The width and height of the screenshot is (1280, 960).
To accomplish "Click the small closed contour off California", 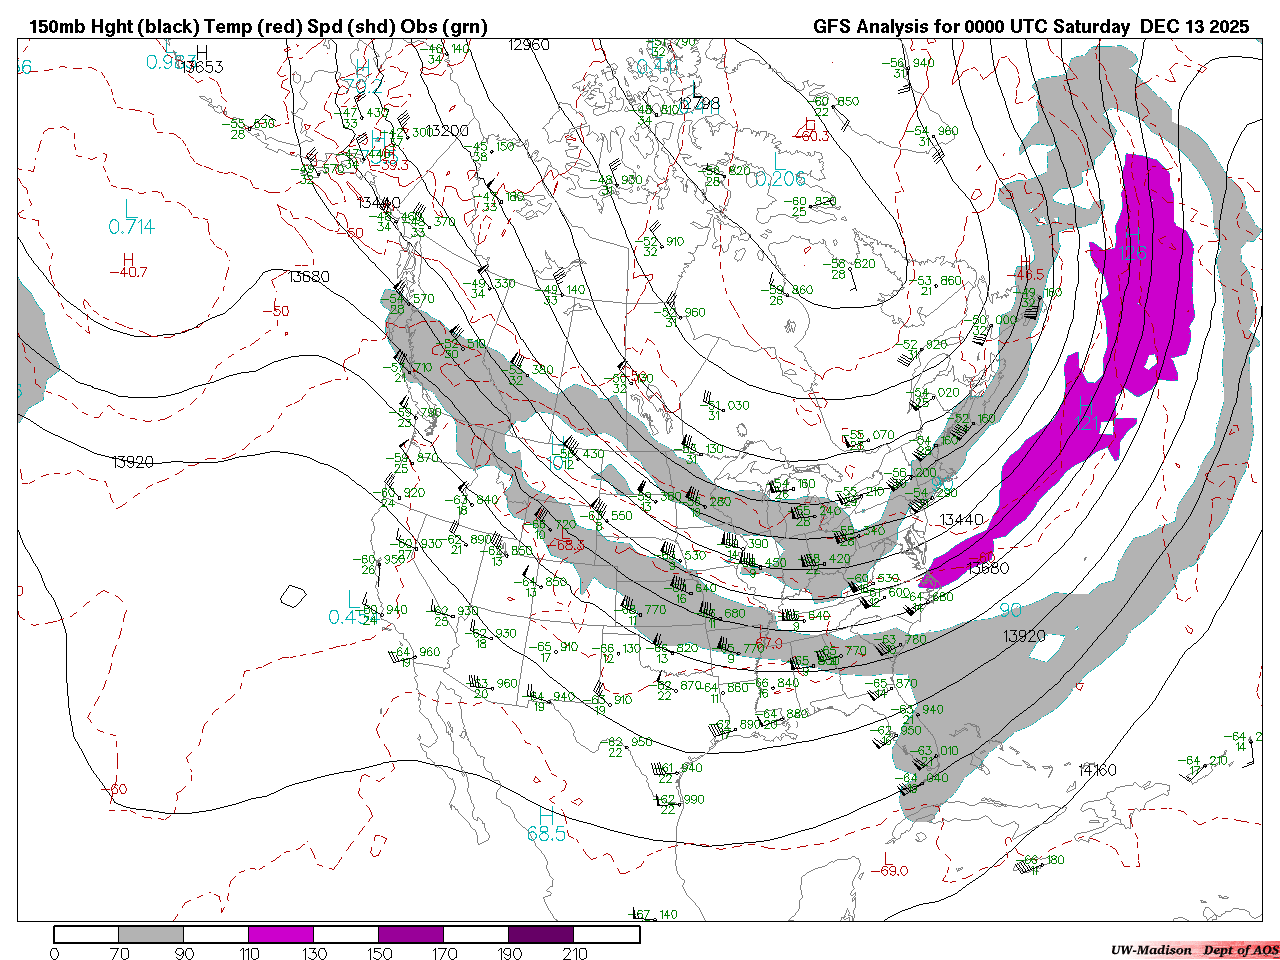I will click(293, 596).
